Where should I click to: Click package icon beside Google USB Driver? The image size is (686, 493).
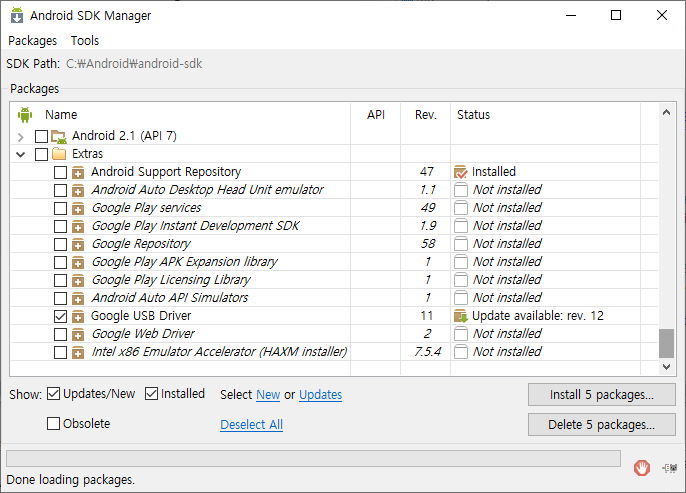(x=78, y=316)
